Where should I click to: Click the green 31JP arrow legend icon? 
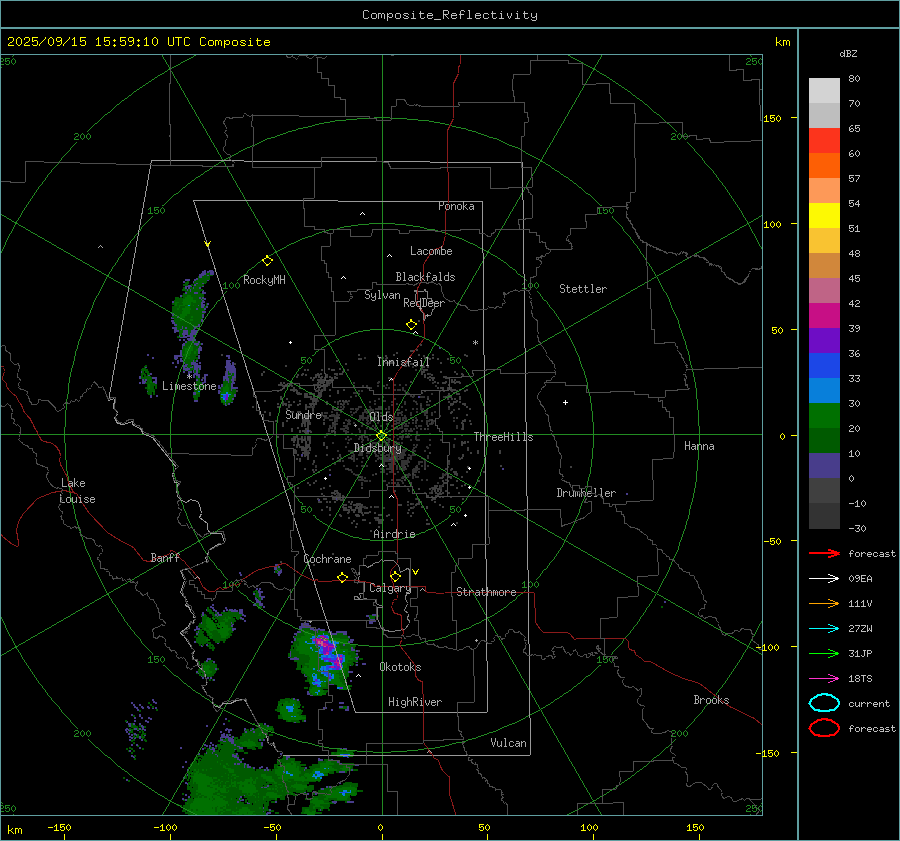(x=824, y=653)
